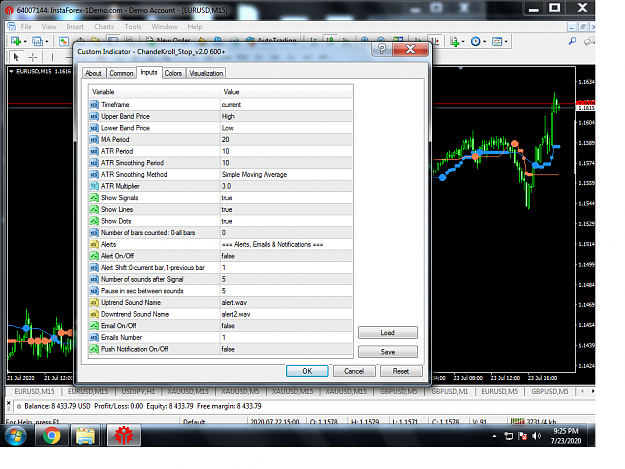The height and width of the screenshot is (469, 625).
Task: Open the File menu
Action: point(26,27)
